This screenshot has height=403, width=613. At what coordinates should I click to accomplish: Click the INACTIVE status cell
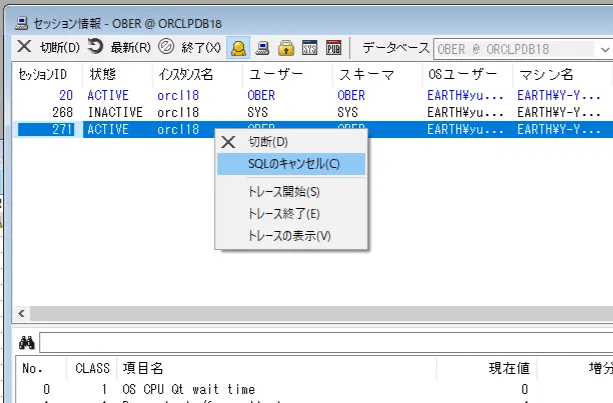coord(115,113)
